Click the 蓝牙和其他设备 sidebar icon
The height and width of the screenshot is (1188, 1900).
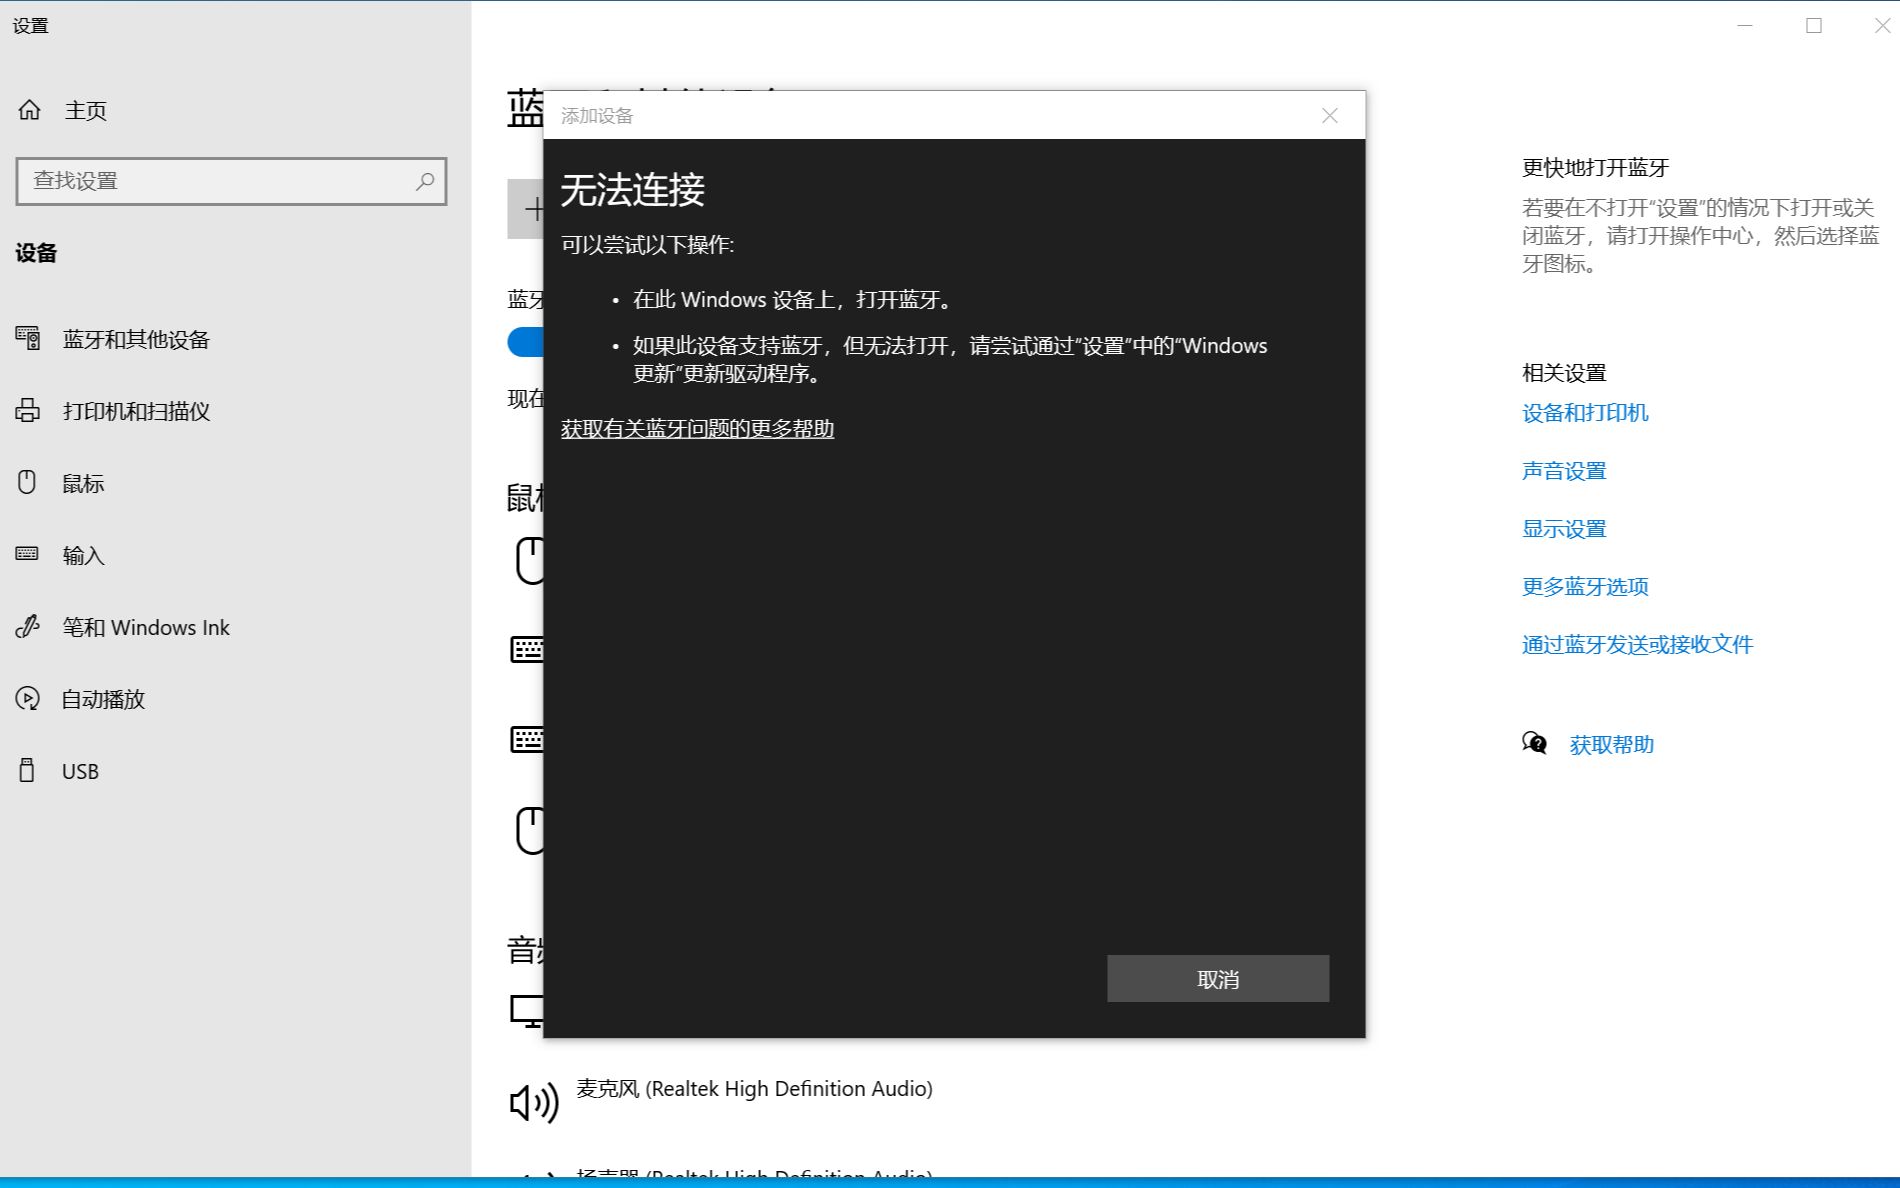click(28, 339)
